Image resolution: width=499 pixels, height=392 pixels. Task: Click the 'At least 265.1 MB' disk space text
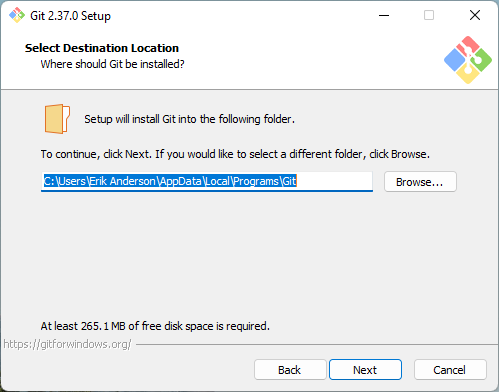(155, 326)
